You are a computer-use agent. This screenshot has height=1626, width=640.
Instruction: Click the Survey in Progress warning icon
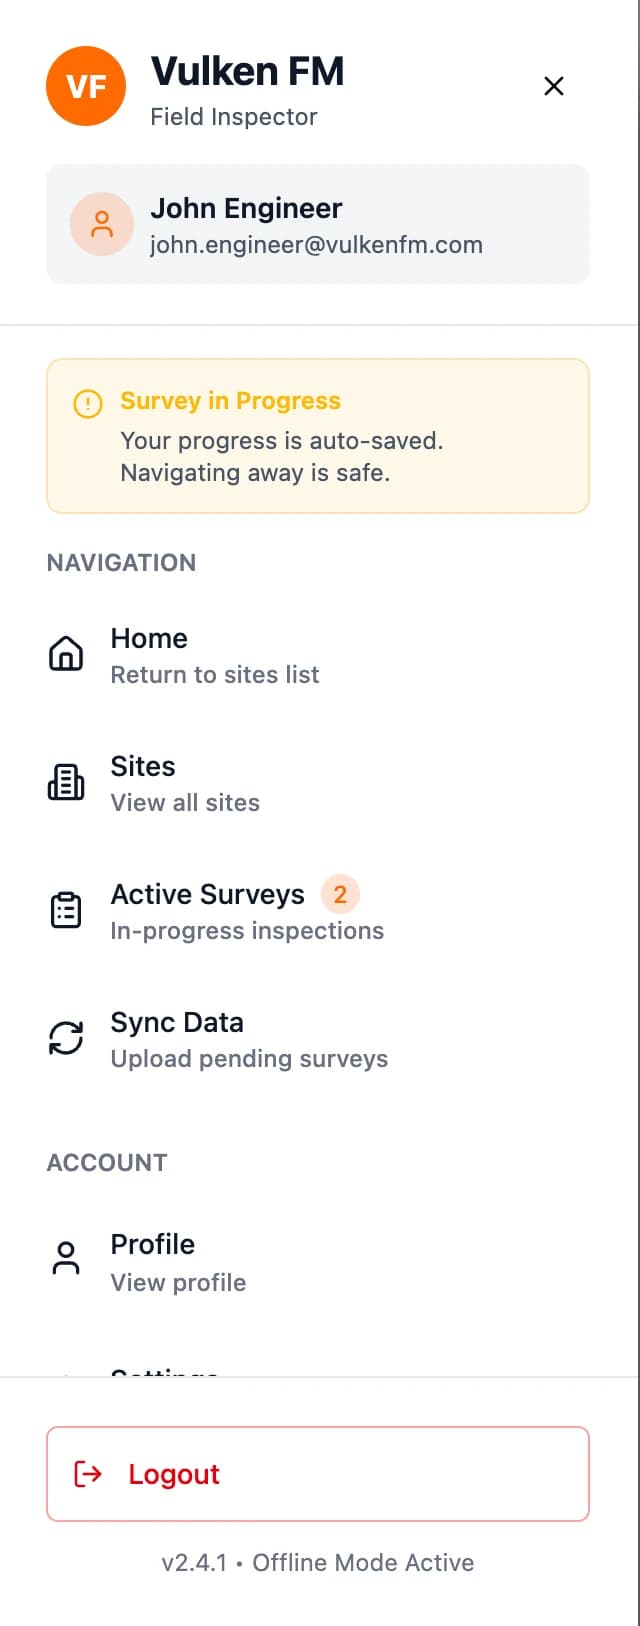(x=88, y=404)
